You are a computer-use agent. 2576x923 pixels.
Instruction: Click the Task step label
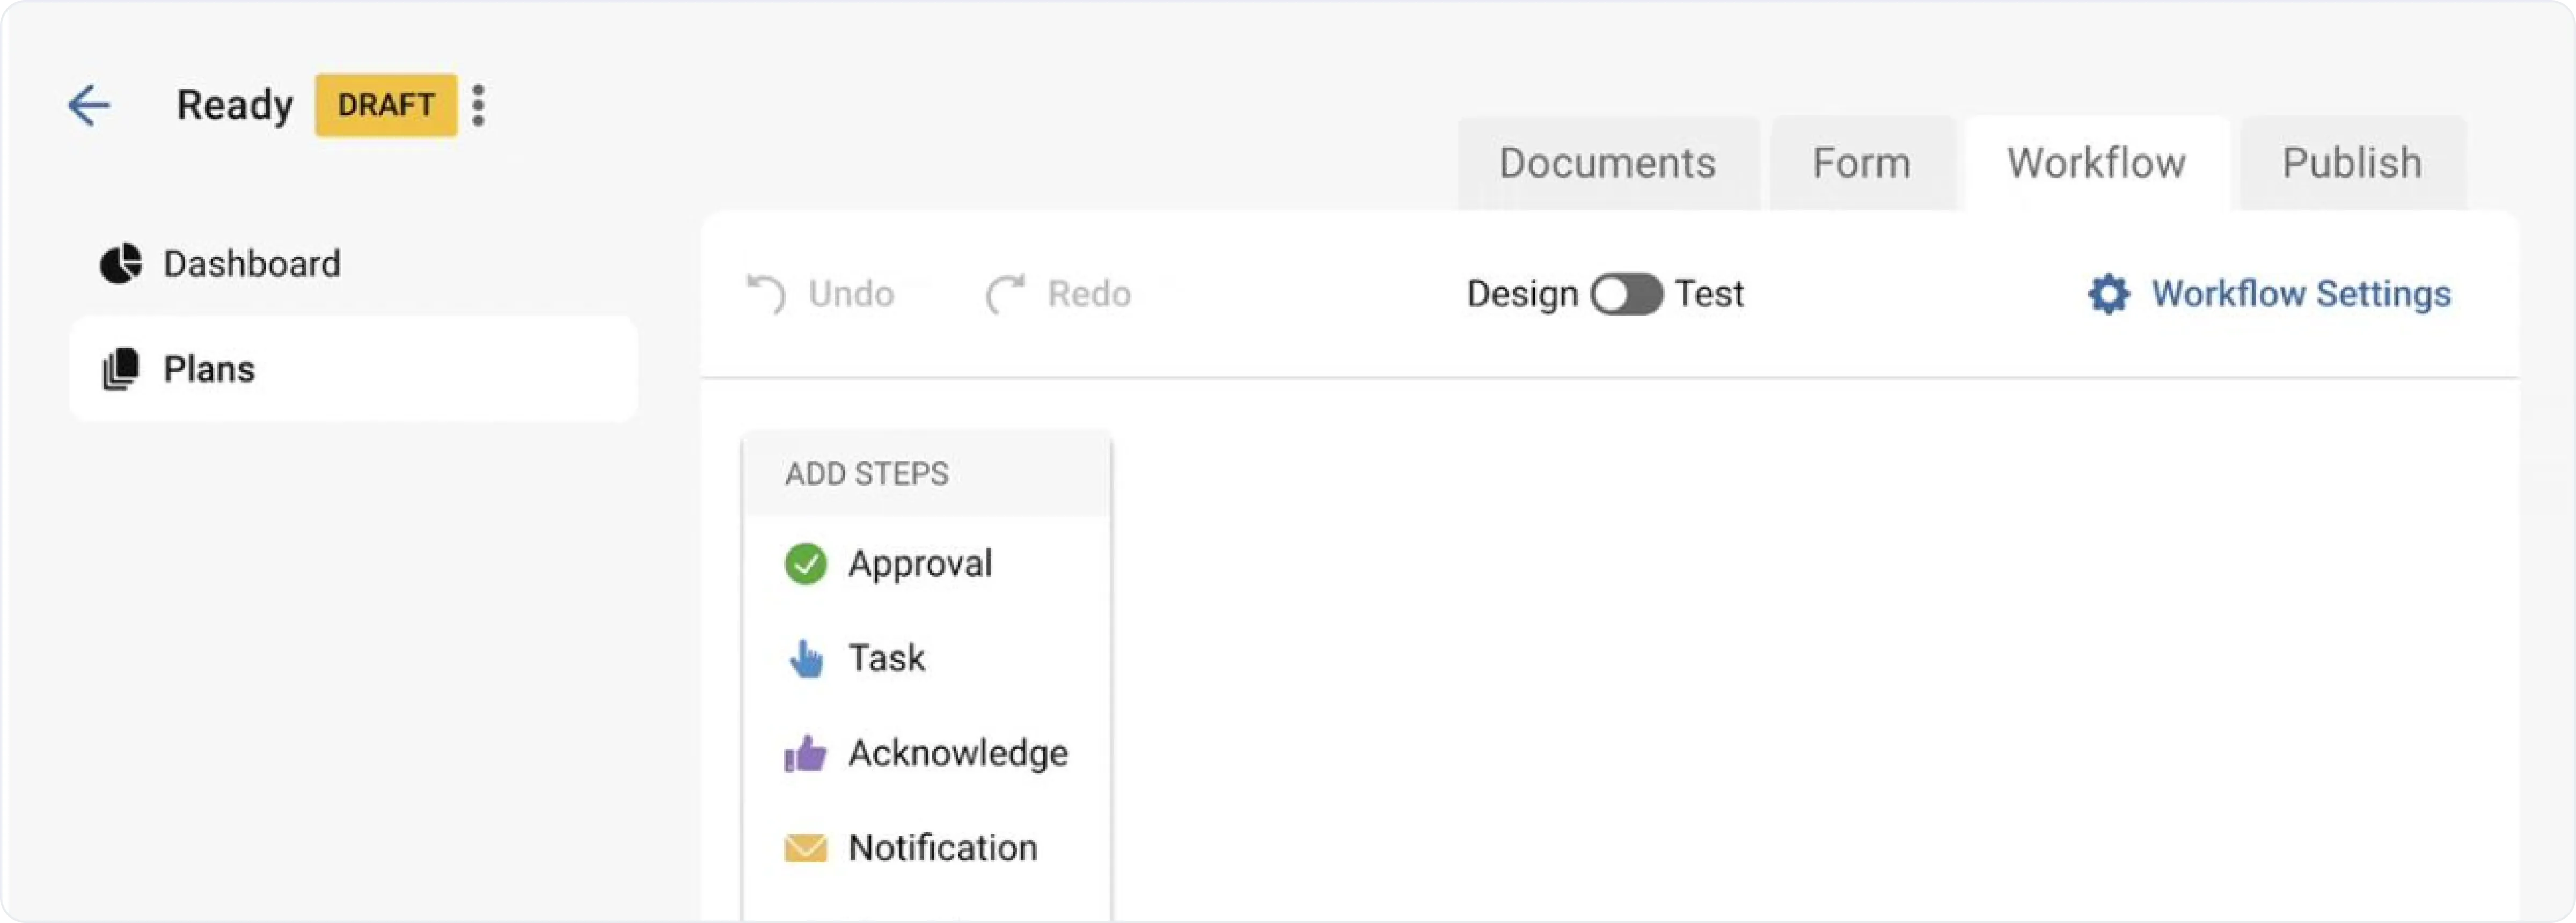coord(887,658)
